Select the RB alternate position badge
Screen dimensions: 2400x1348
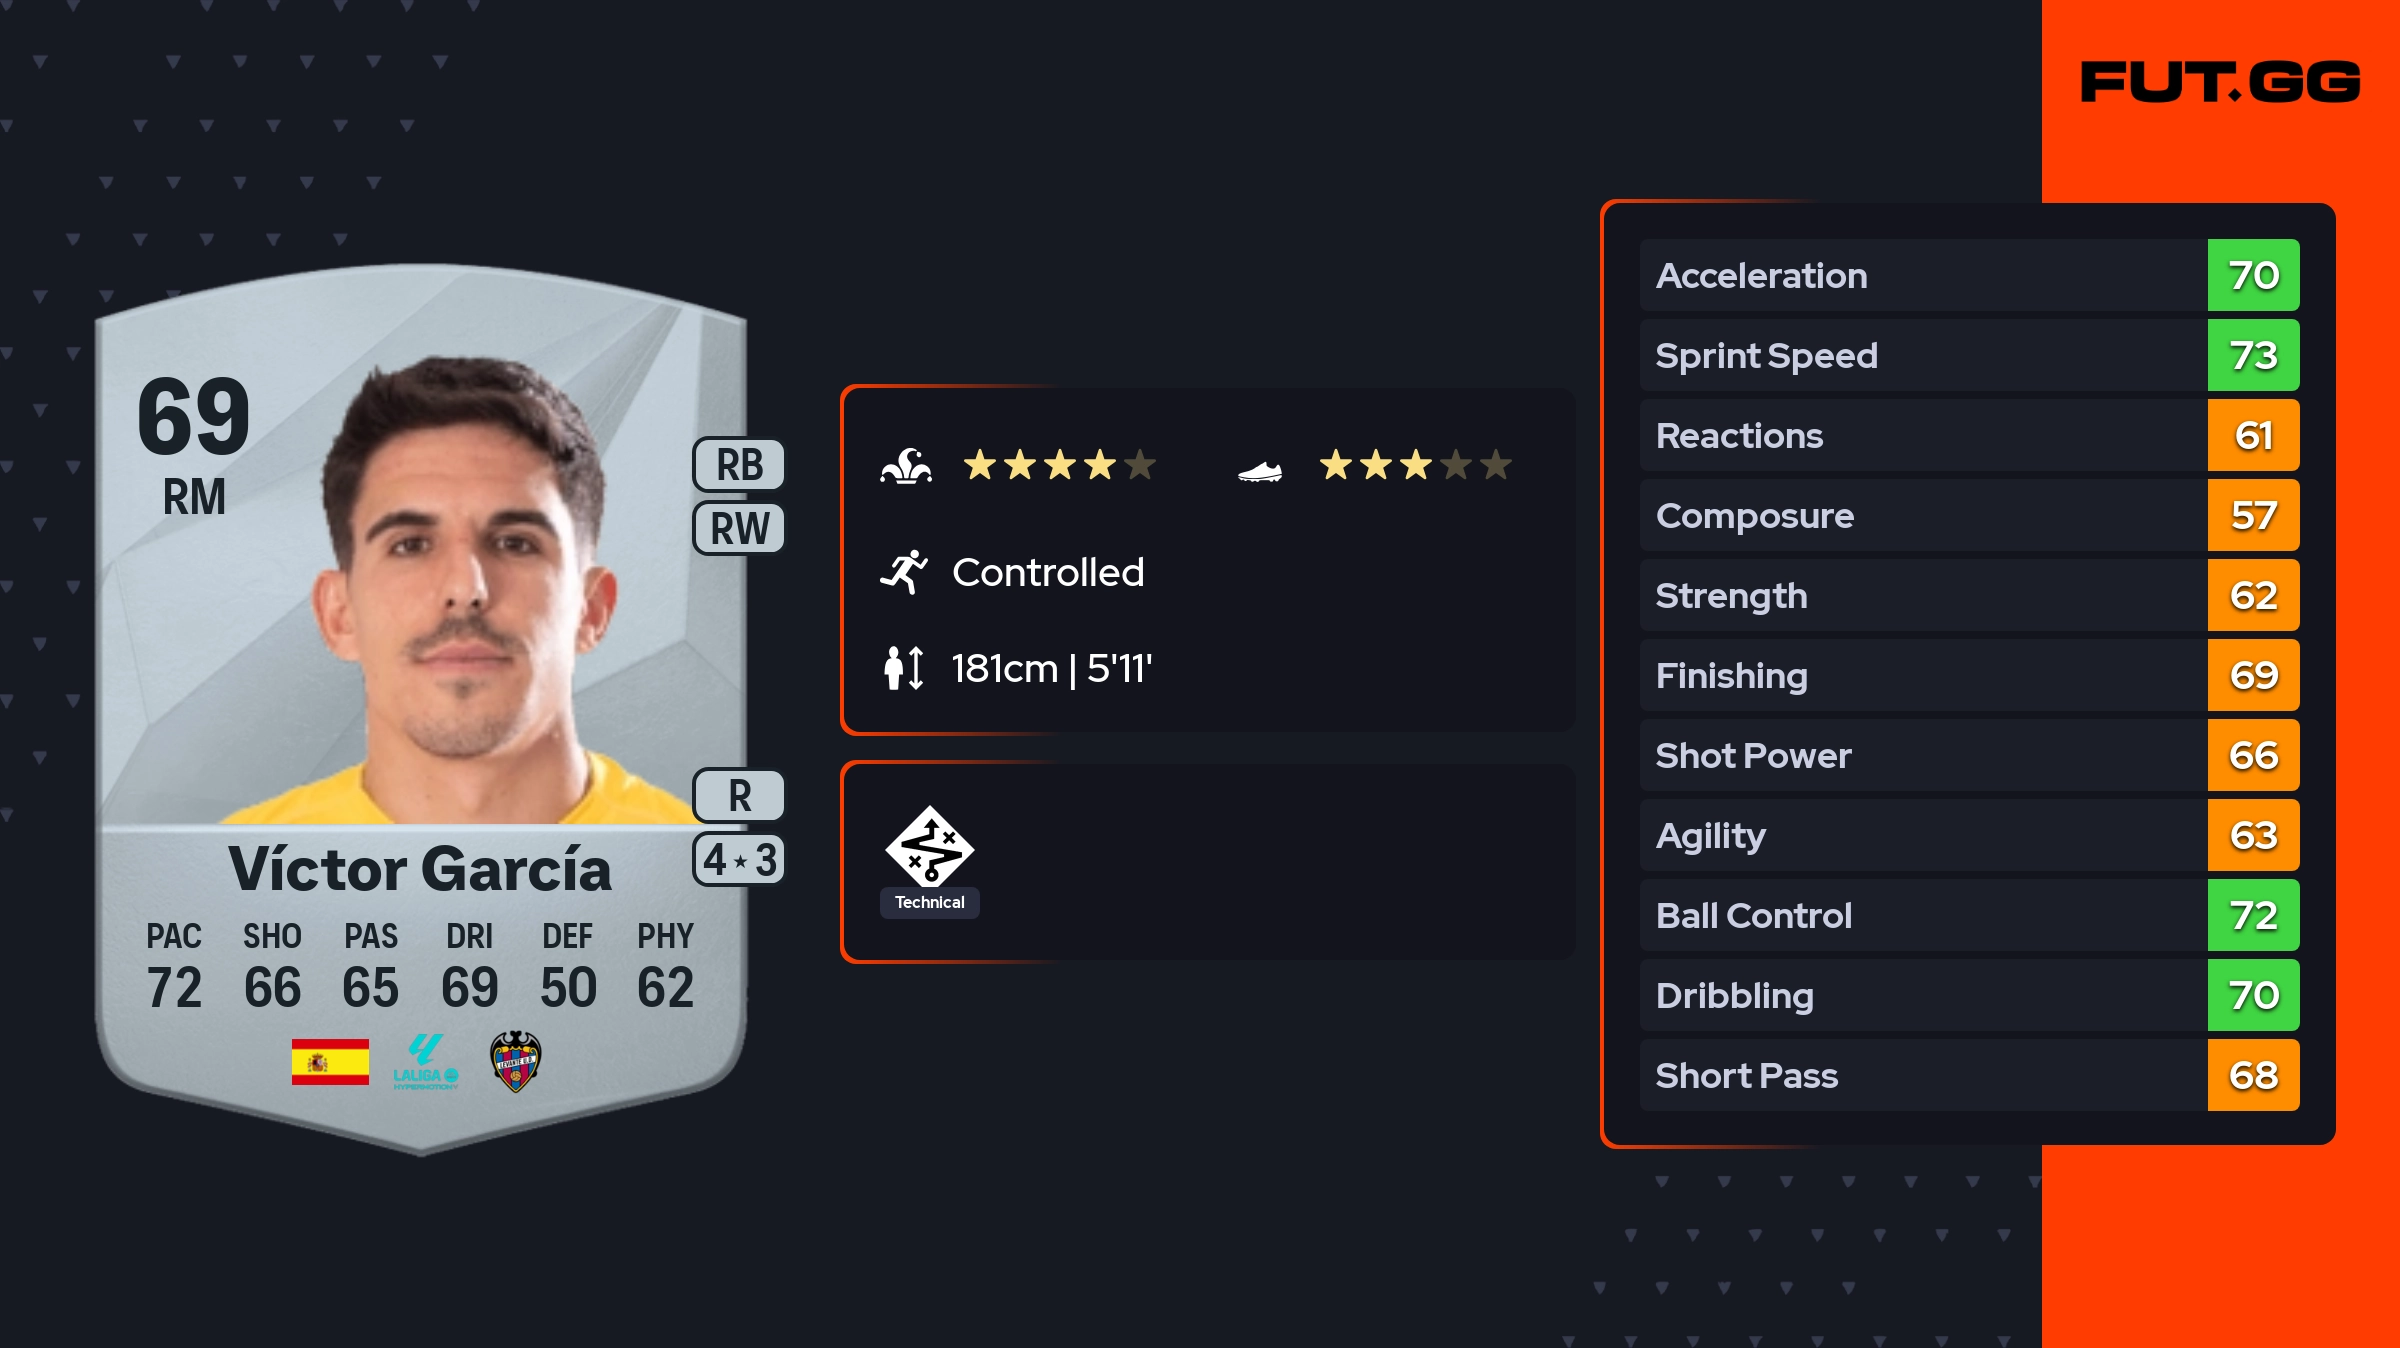739,465
